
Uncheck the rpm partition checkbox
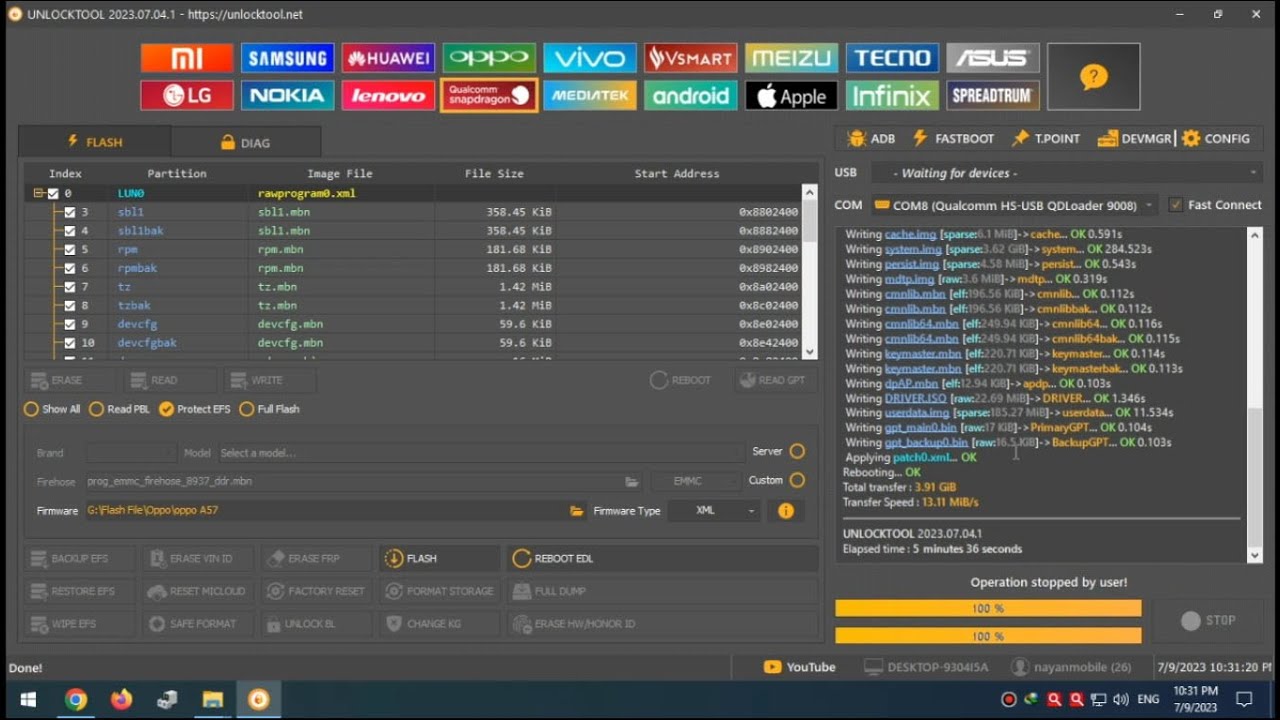pyautogui.click(x=70, y=250)
